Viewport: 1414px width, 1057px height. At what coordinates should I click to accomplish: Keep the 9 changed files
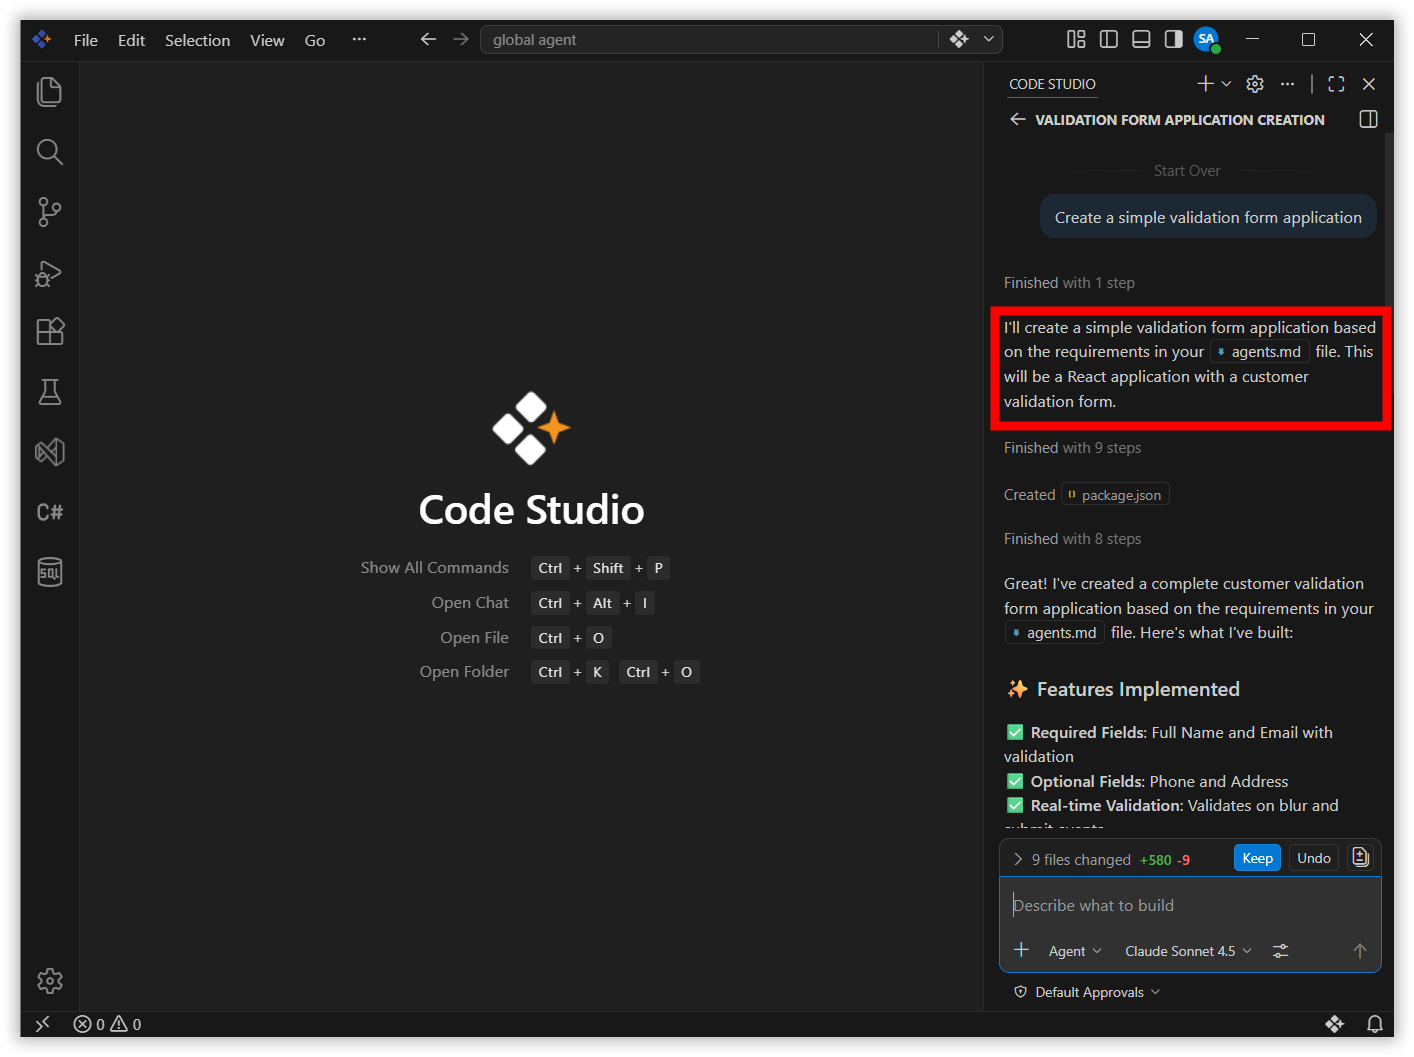coord(1257,858)
